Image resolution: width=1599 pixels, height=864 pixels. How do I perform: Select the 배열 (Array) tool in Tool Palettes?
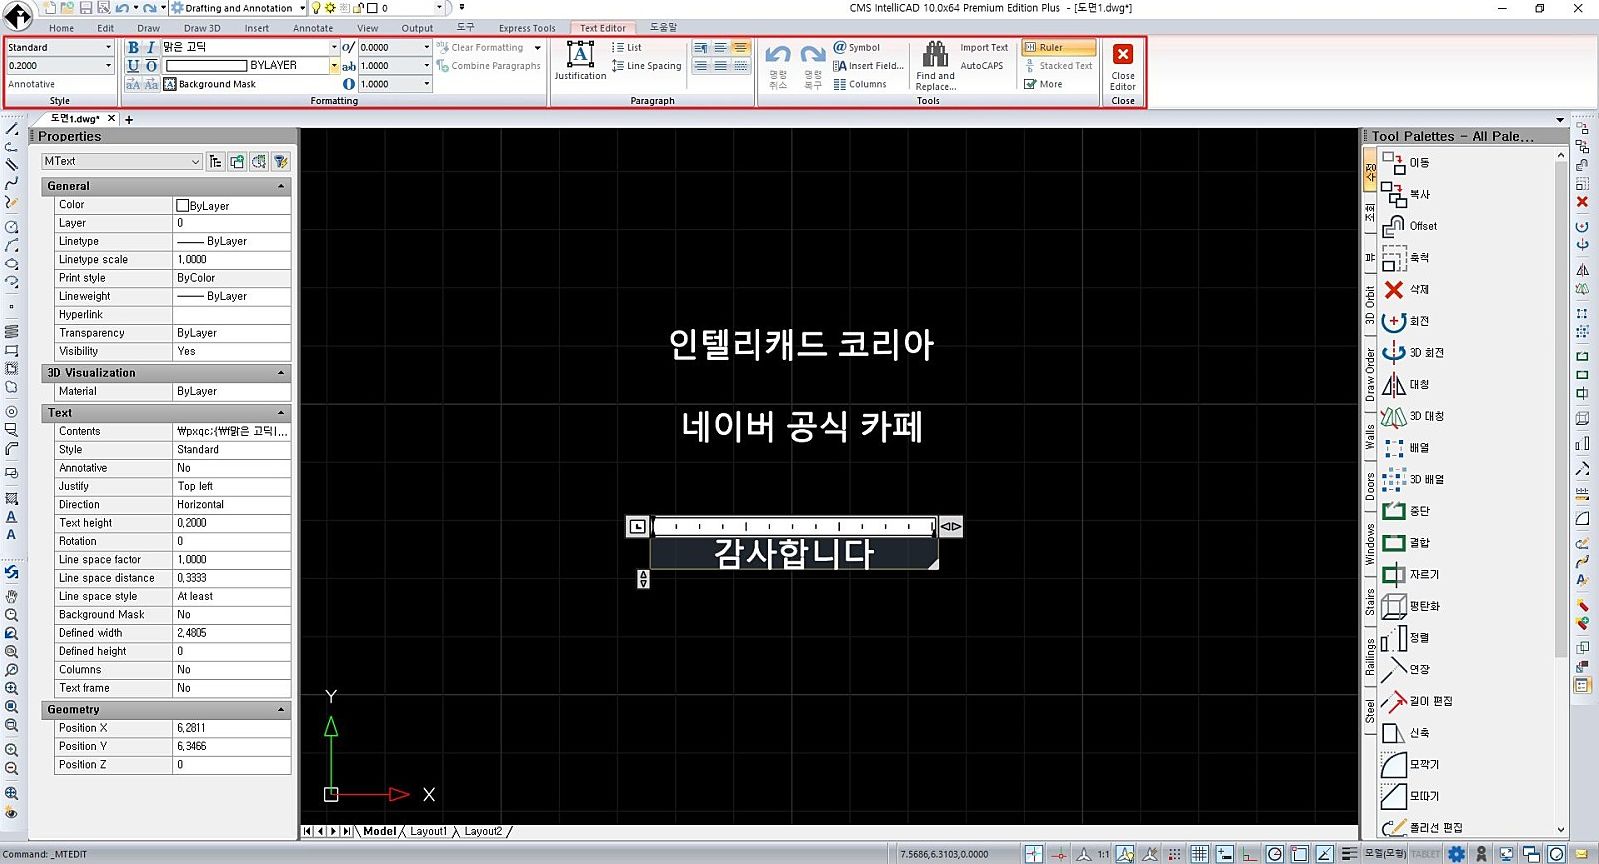[1406, 447]
